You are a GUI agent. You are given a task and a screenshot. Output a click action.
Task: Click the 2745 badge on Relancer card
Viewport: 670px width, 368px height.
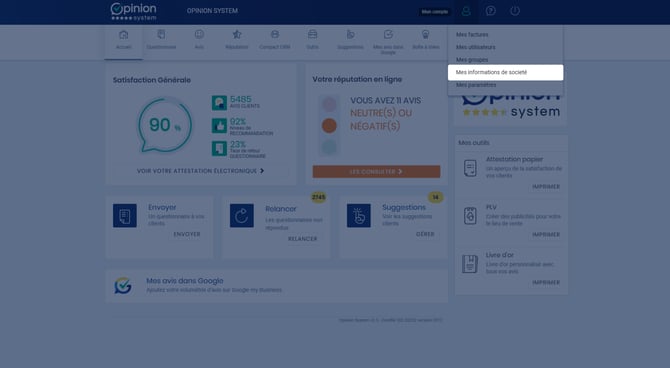(x=318, y=197)
